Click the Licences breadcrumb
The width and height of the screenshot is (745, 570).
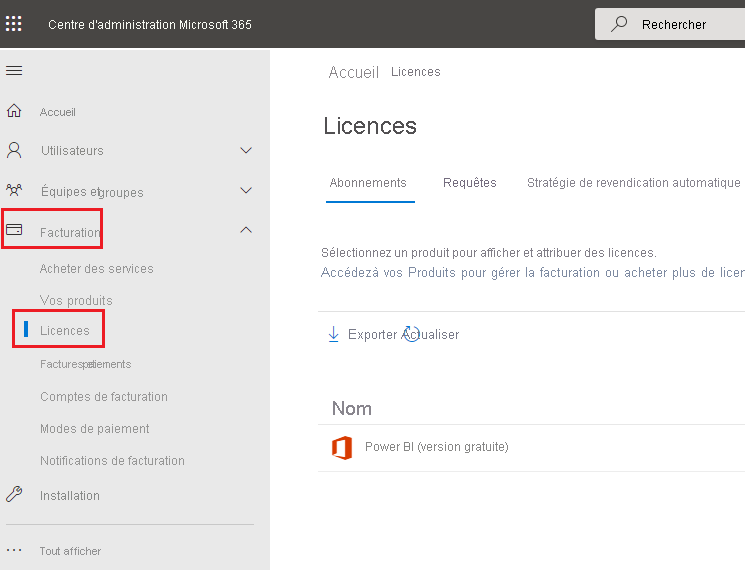pos(416,72)
